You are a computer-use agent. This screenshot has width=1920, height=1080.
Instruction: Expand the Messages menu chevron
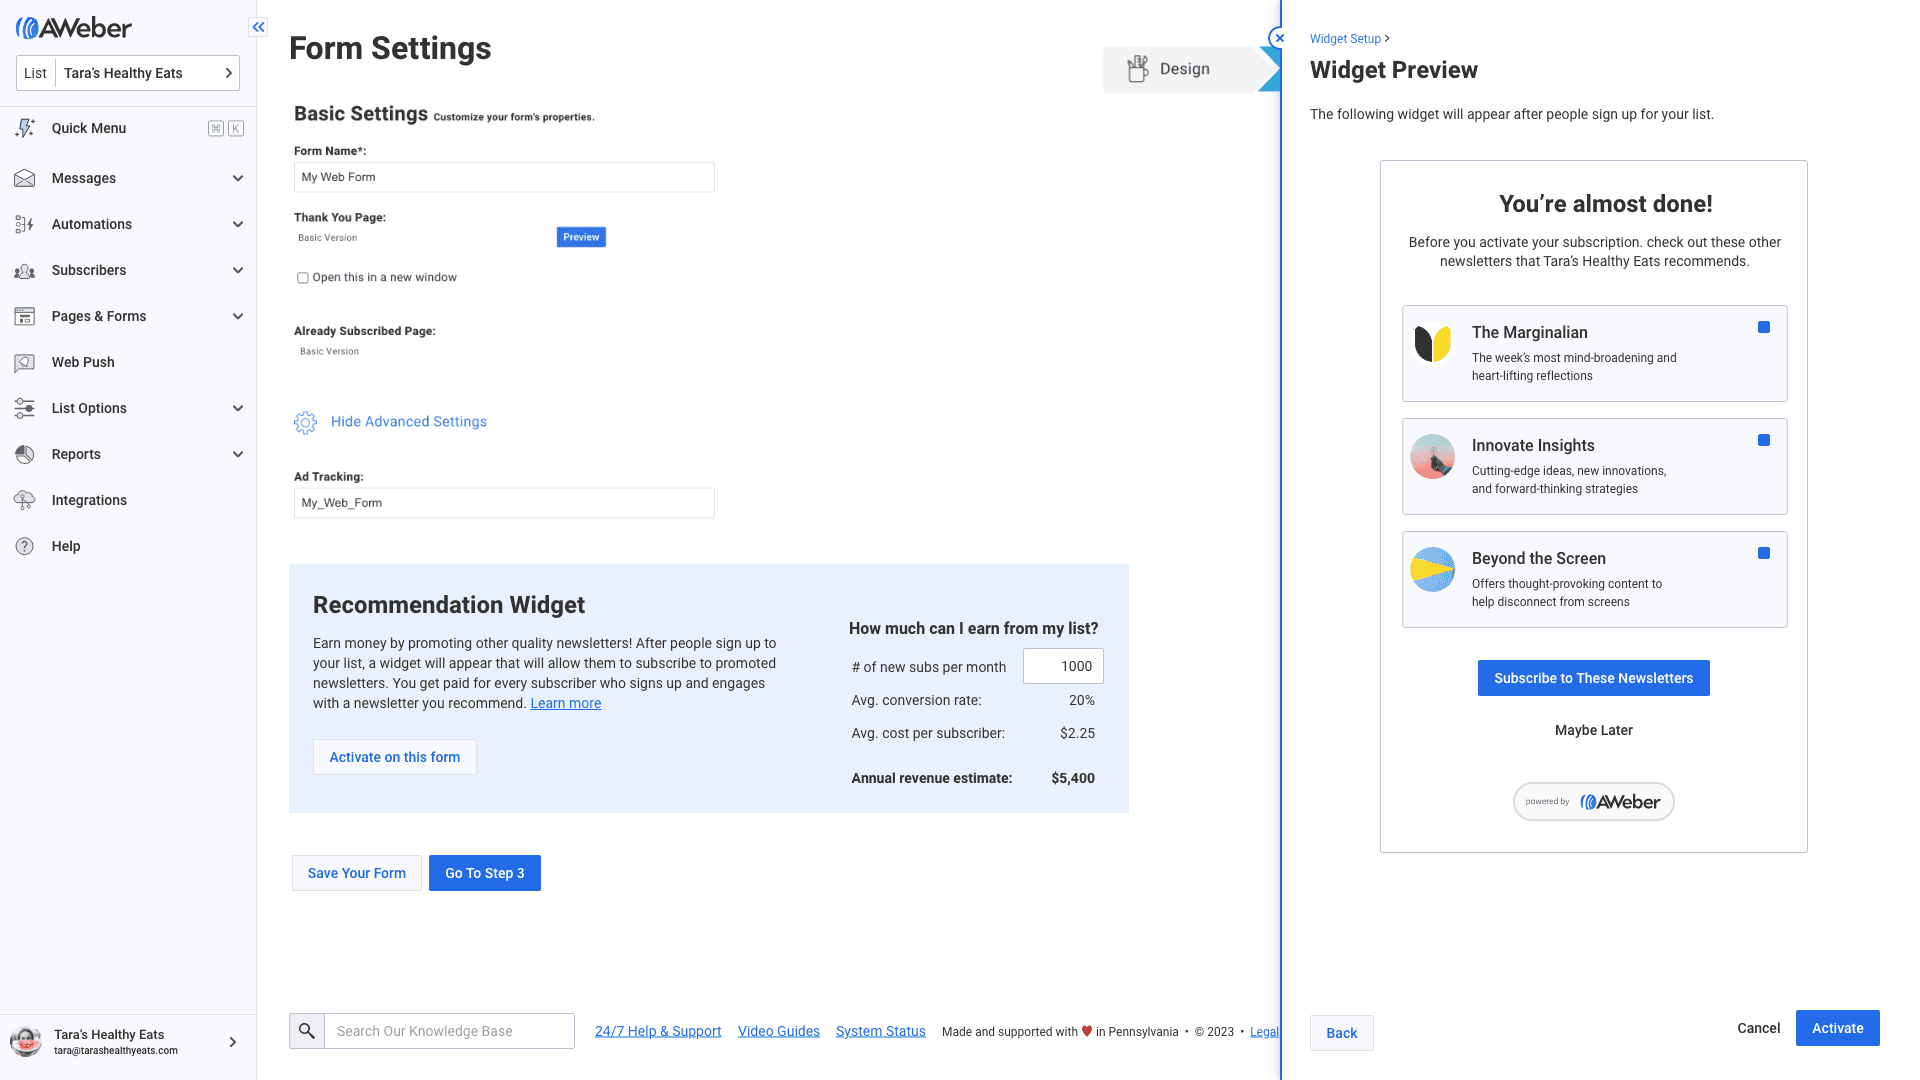[x=238, y=178]
